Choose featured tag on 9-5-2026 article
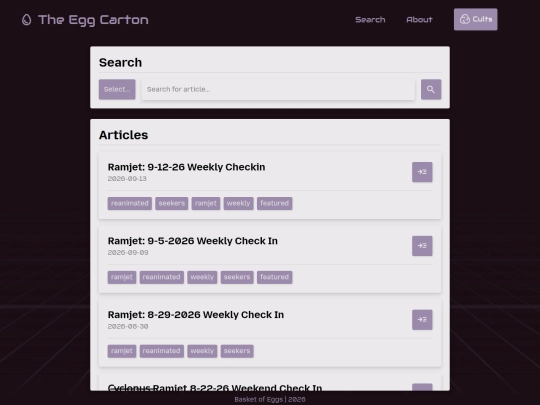The height and width of the screenshot is (405, 540). coord(274,277)
